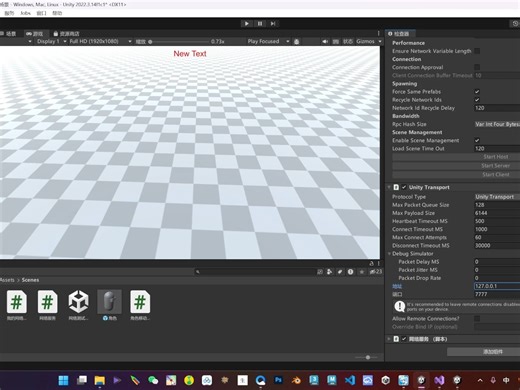The width and height of the screenshot is (520, 390).
Task: Open the Jobs menu
Action: click(x=26, y=13)
